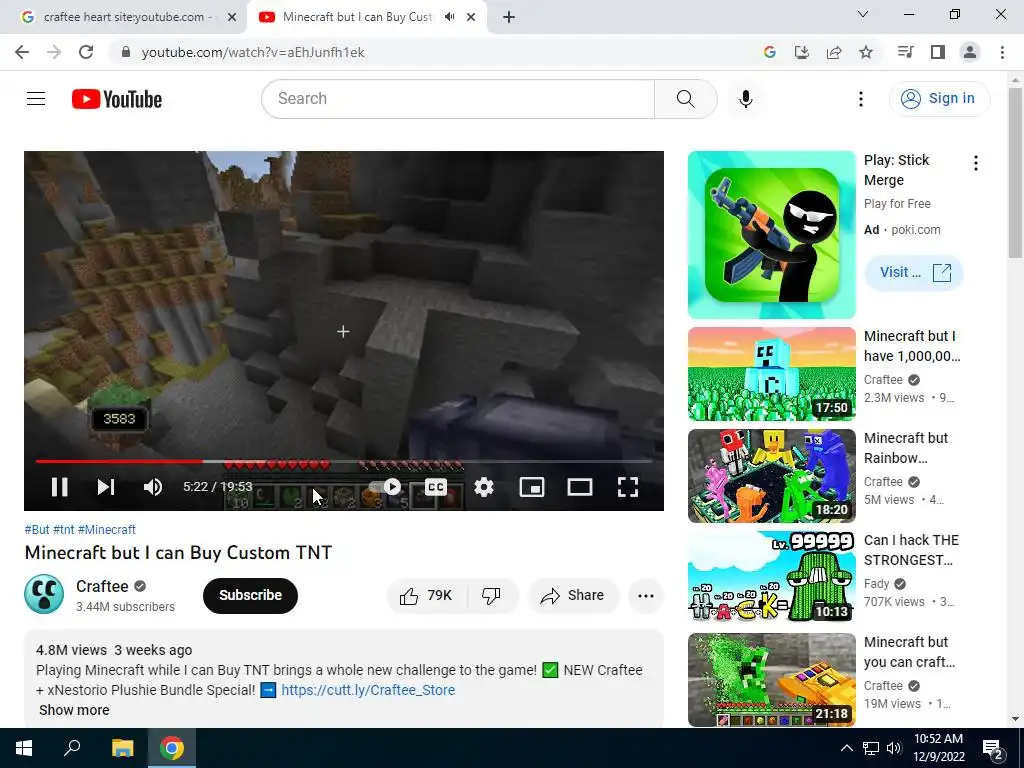Open video settings gear

pyautogui.click(x=484, y=487)
